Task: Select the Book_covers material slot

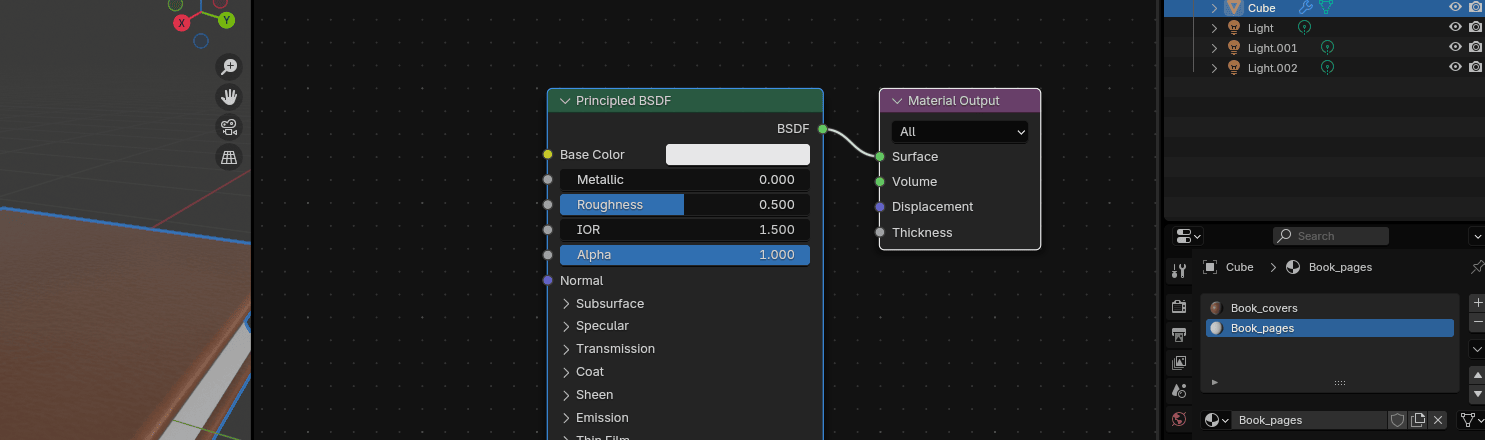Action: 1264,308
